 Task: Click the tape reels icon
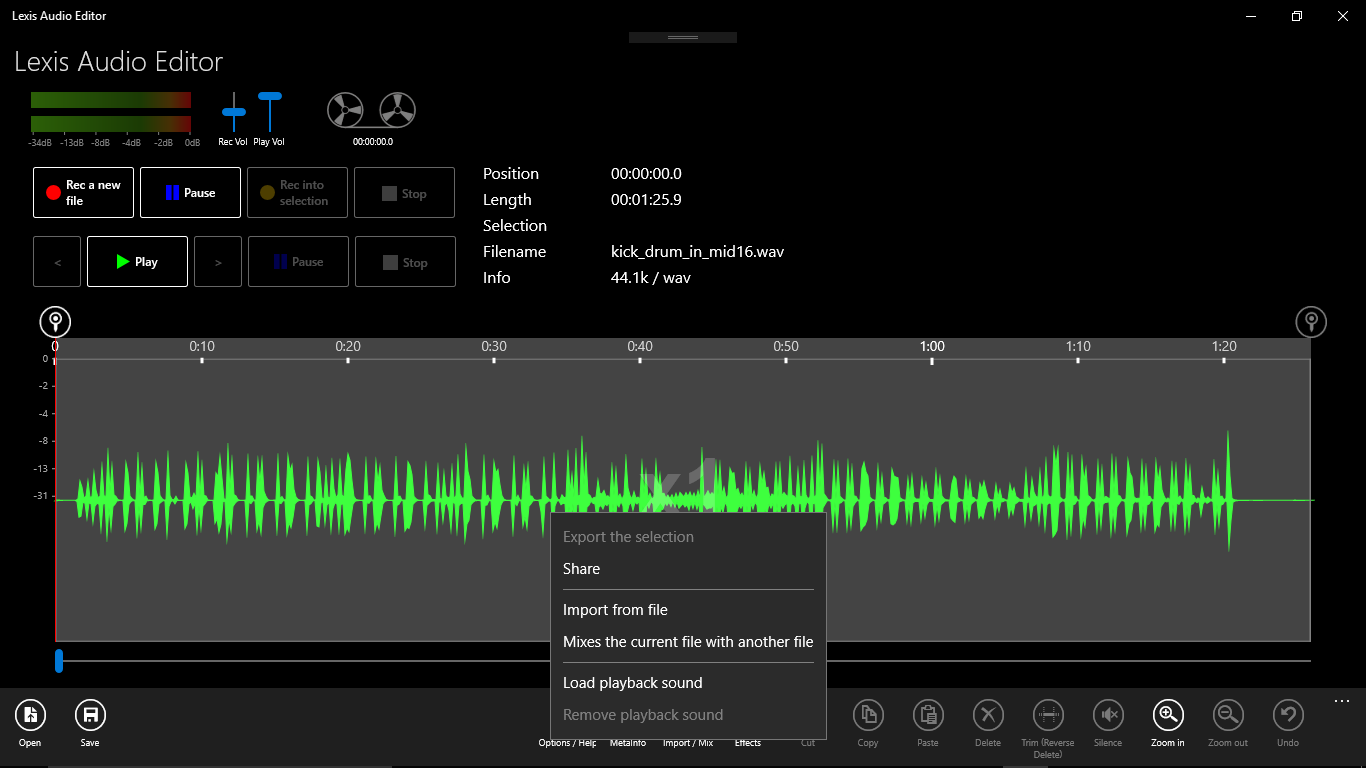(372, 110)
